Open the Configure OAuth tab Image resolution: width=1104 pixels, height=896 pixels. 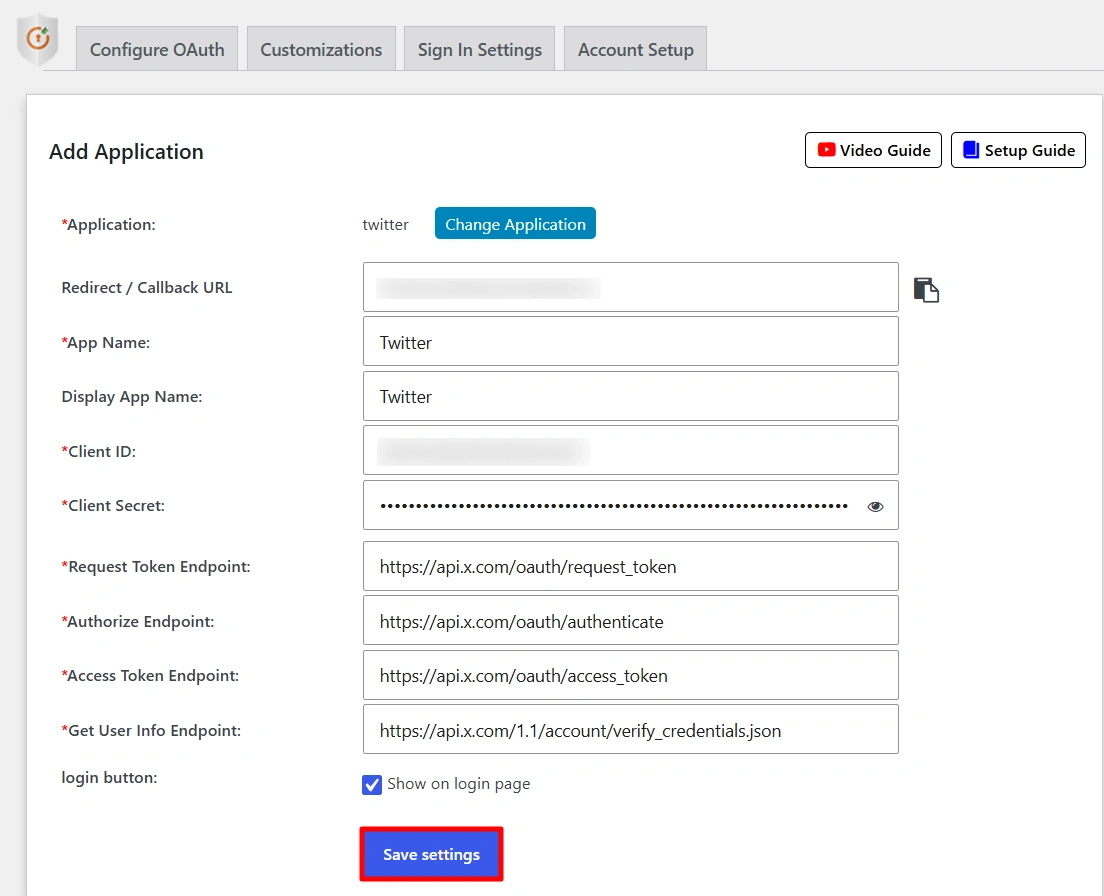157,49
